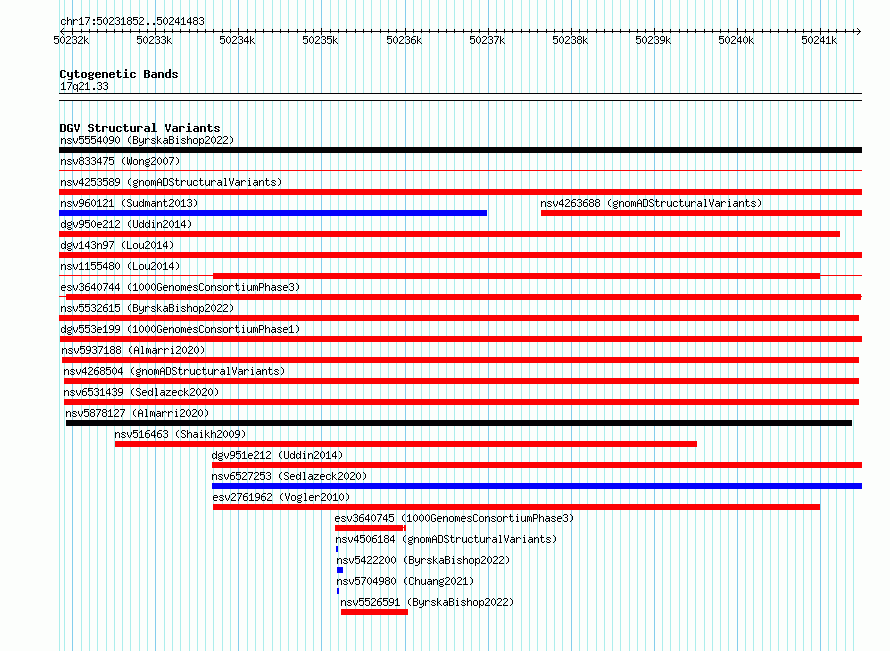
Task: Click the red nsv4263688 variant bar
Action: tap(702, 213)
